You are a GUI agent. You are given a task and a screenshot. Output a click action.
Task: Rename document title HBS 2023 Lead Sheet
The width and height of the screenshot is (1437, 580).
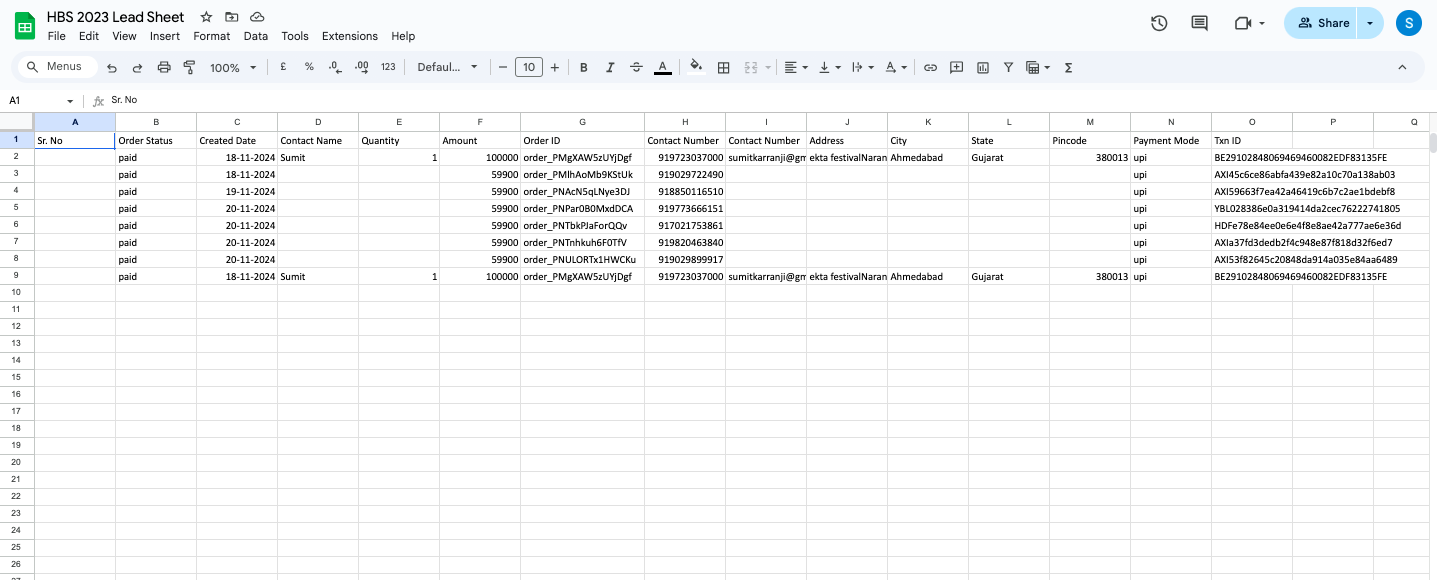coord(116,17)
